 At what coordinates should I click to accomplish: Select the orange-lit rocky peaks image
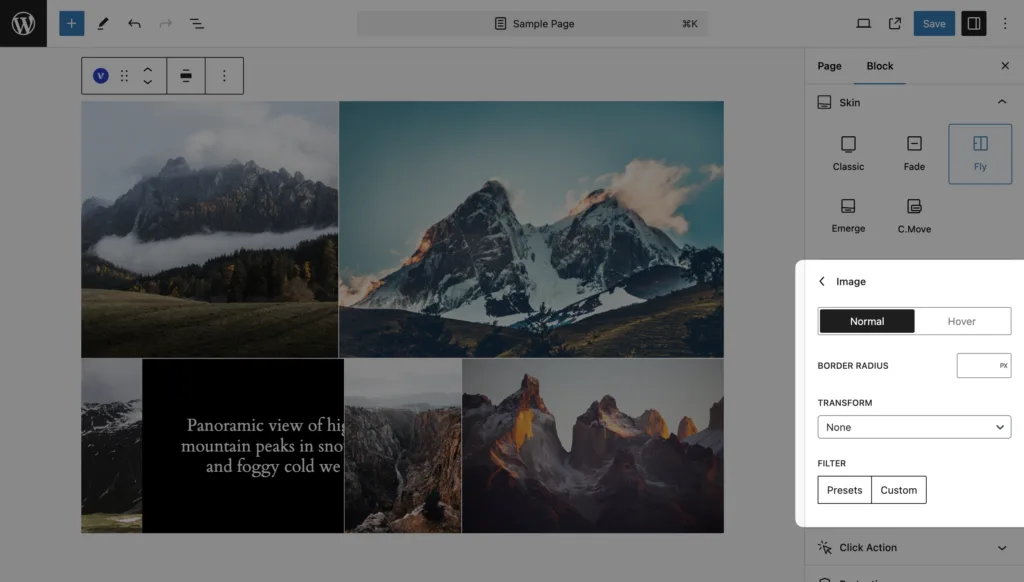[x=593, y=445]
